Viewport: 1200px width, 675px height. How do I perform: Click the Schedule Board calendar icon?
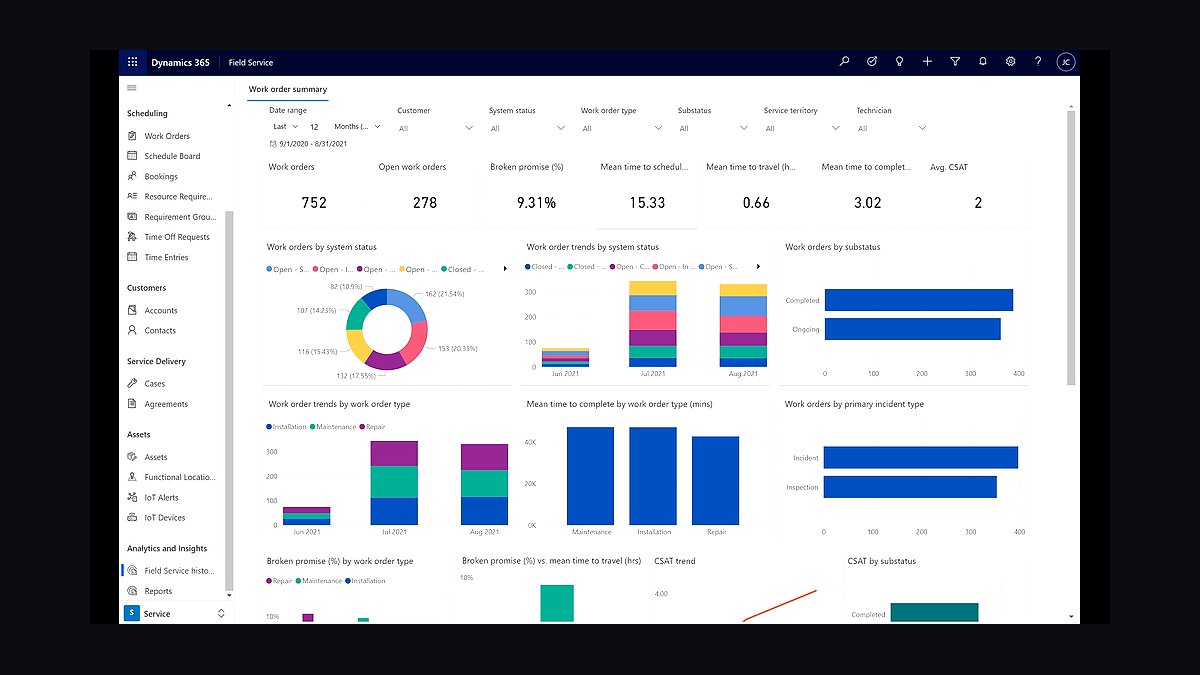tap(133, 156)
